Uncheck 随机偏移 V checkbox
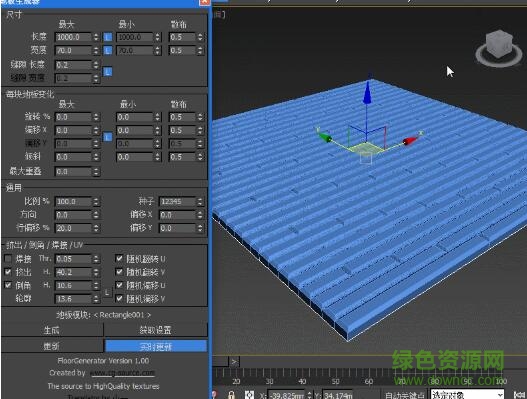Image resolution: width=527 pixels, height=399 pixels. click(x=119, y=298)
